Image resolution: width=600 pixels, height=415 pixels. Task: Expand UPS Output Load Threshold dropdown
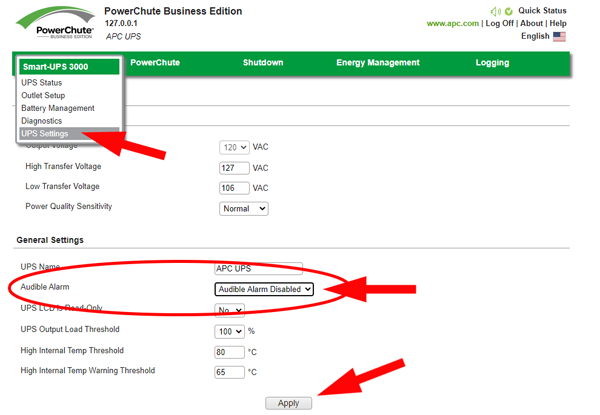pos(229,331)
